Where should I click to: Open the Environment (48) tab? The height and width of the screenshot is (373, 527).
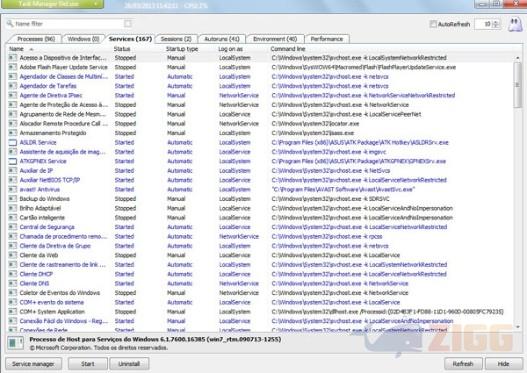[x=275, y=39]
